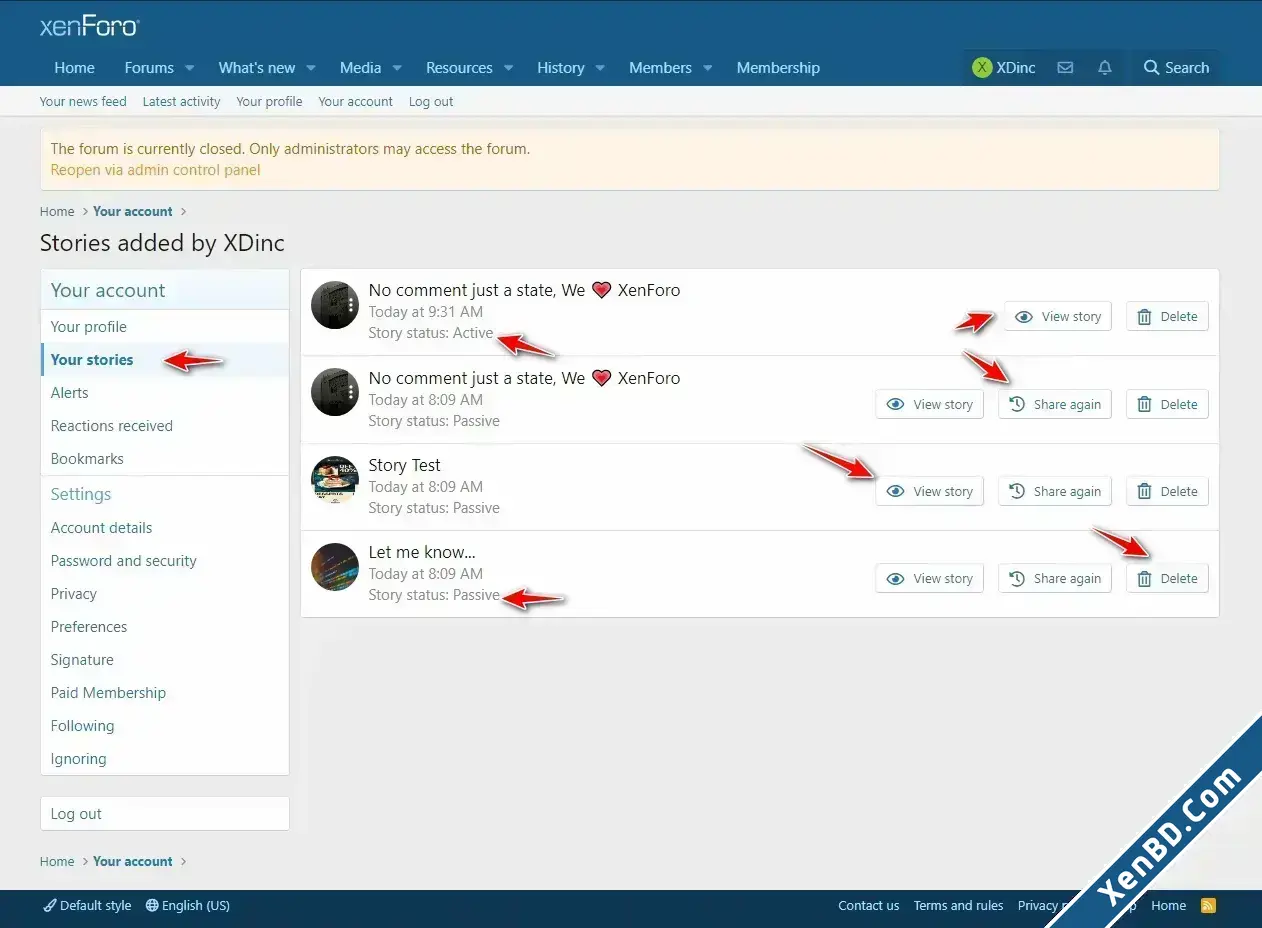Image resolution: width=1262 pixels, height=928 pixels.
Task: Open the Search box
Action: 1176,68
